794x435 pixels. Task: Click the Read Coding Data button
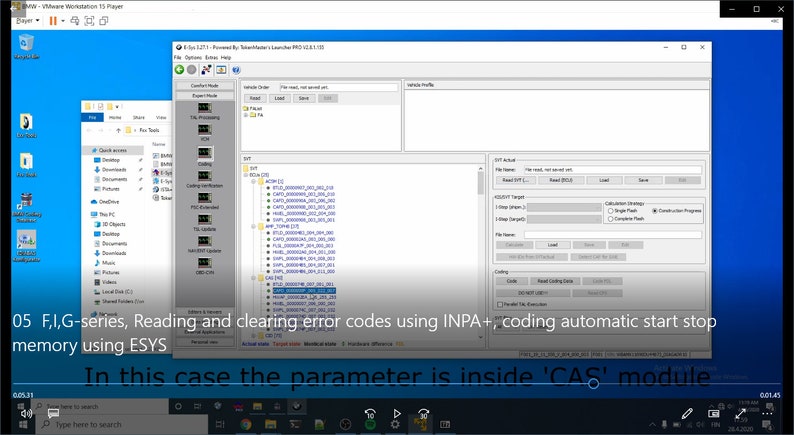(x=554, y=281)
